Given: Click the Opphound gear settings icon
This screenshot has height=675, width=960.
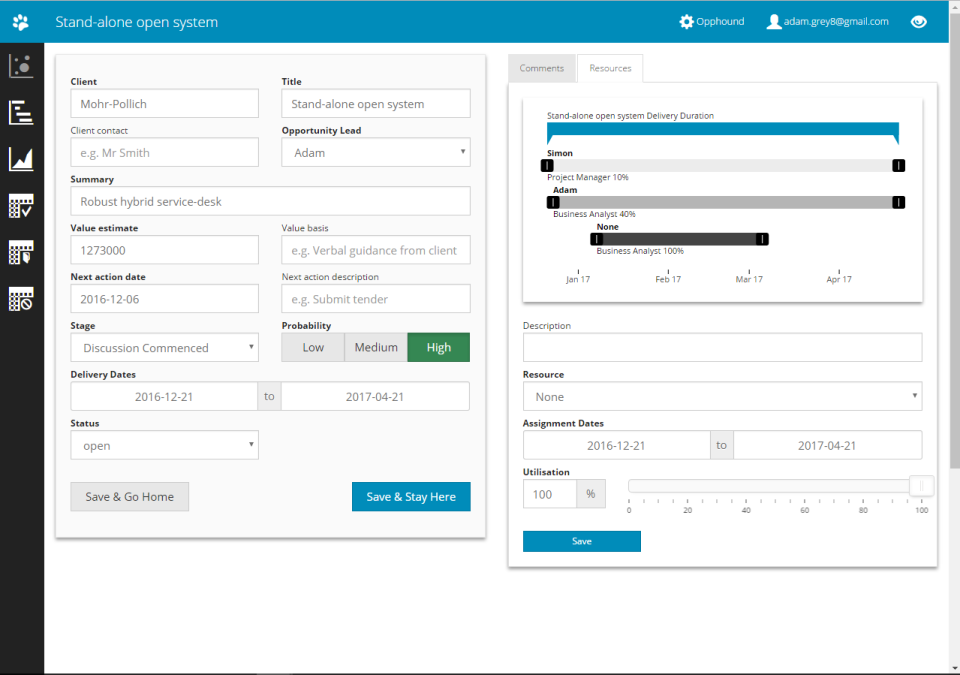Looking at the screenshot, I should coord(686,21).
